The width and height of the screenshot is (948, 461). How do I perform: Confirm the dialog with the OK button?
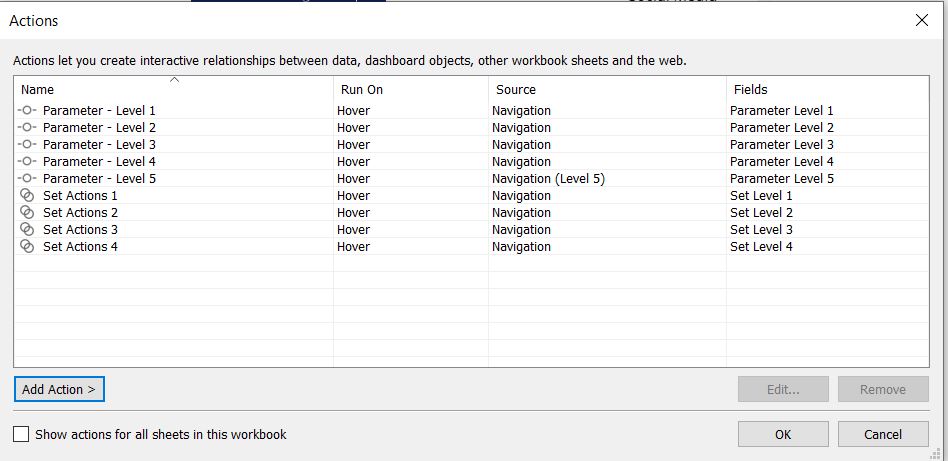pyautogui.click(x=783, y=434)
